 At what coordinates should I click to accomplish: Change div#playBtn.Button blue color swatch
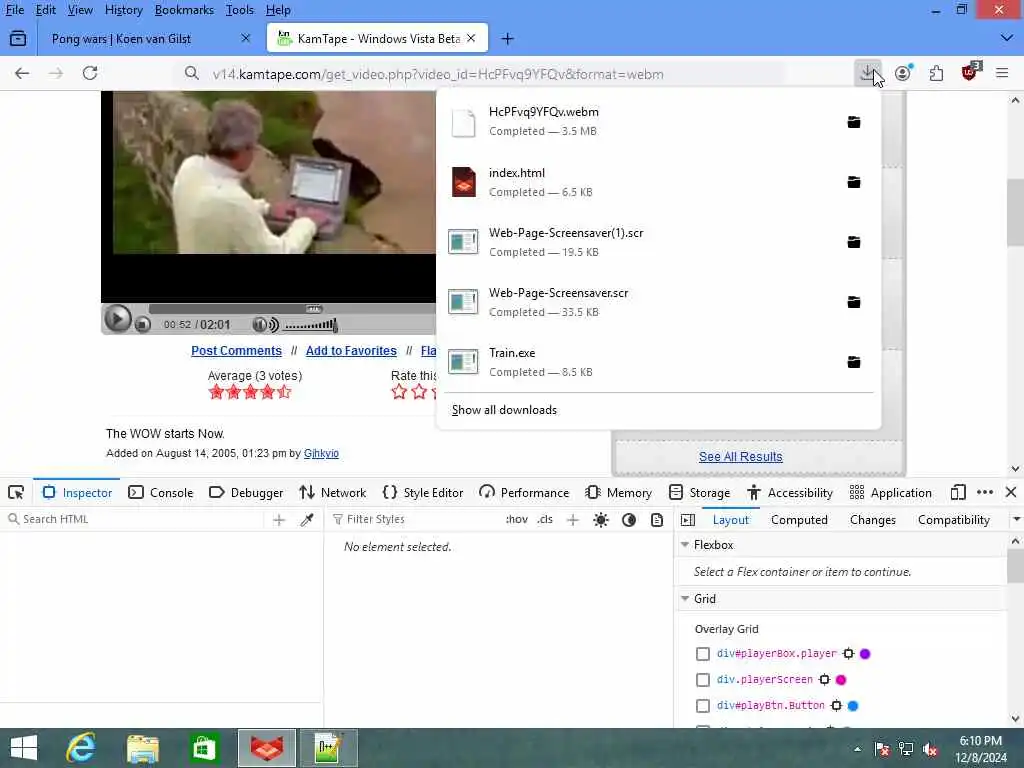(x=853, y=706)
